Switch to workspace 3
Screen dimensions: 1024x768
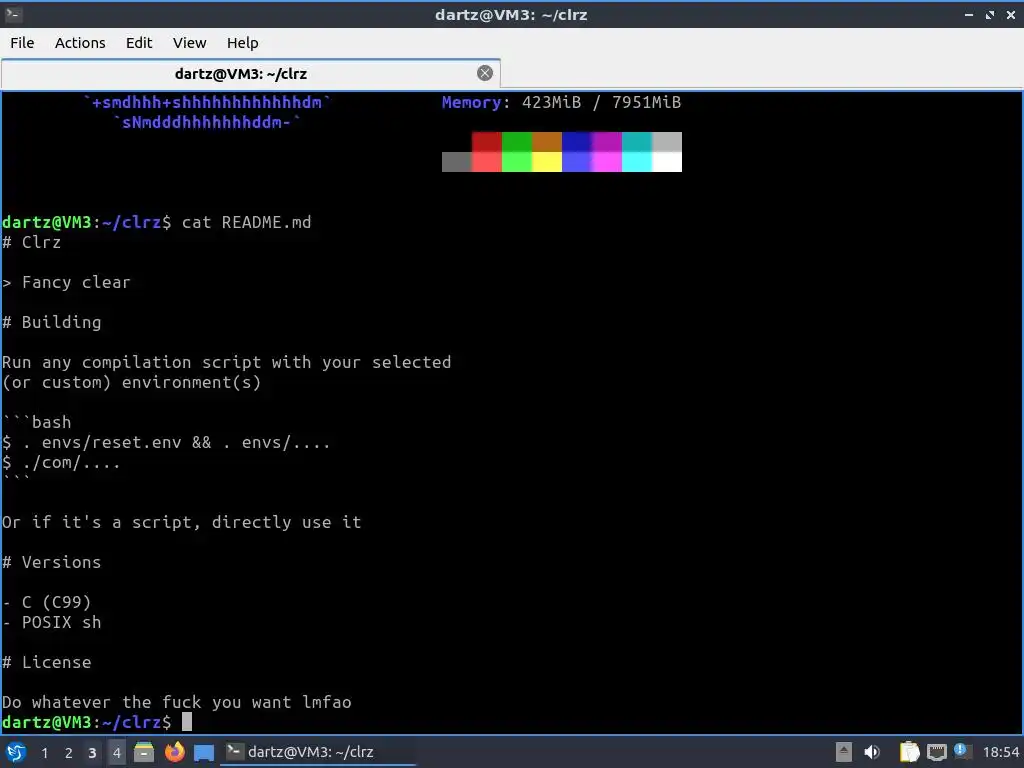[92, 753]
